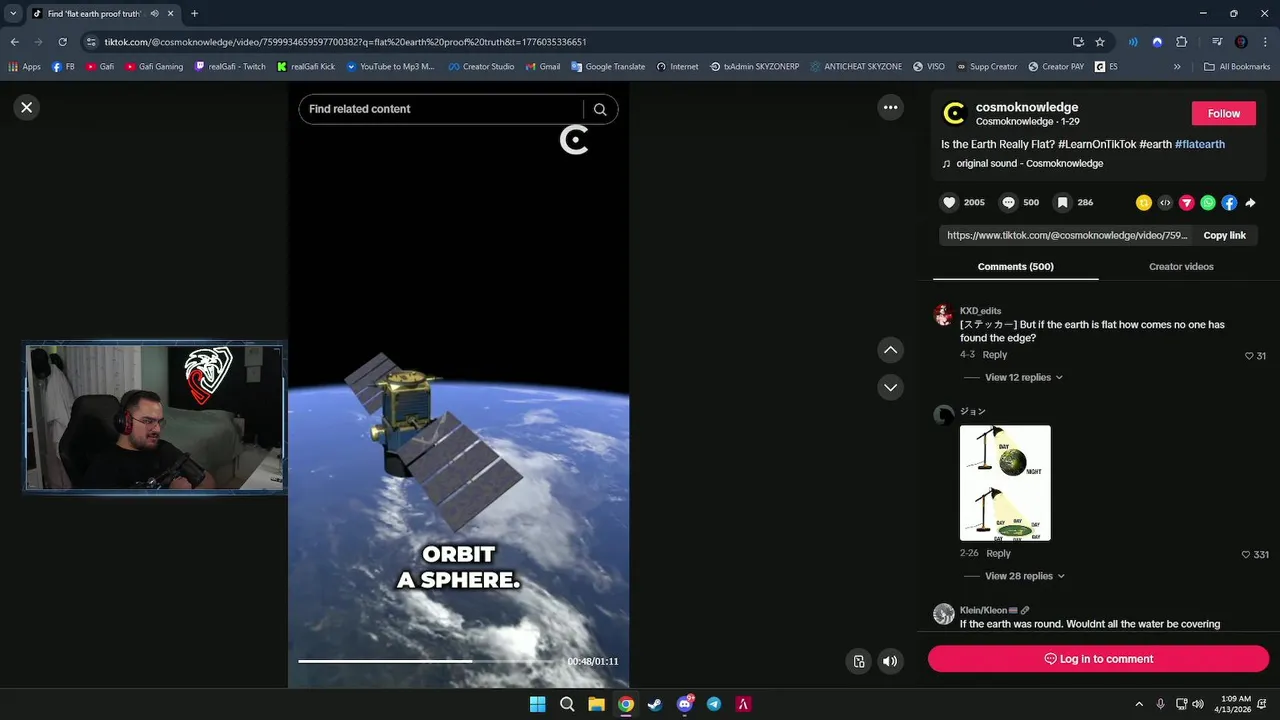This screenshot has height=720, width=1280.
Task: Open cosmoknowledge profile avatar
Action: pos(955,114)
